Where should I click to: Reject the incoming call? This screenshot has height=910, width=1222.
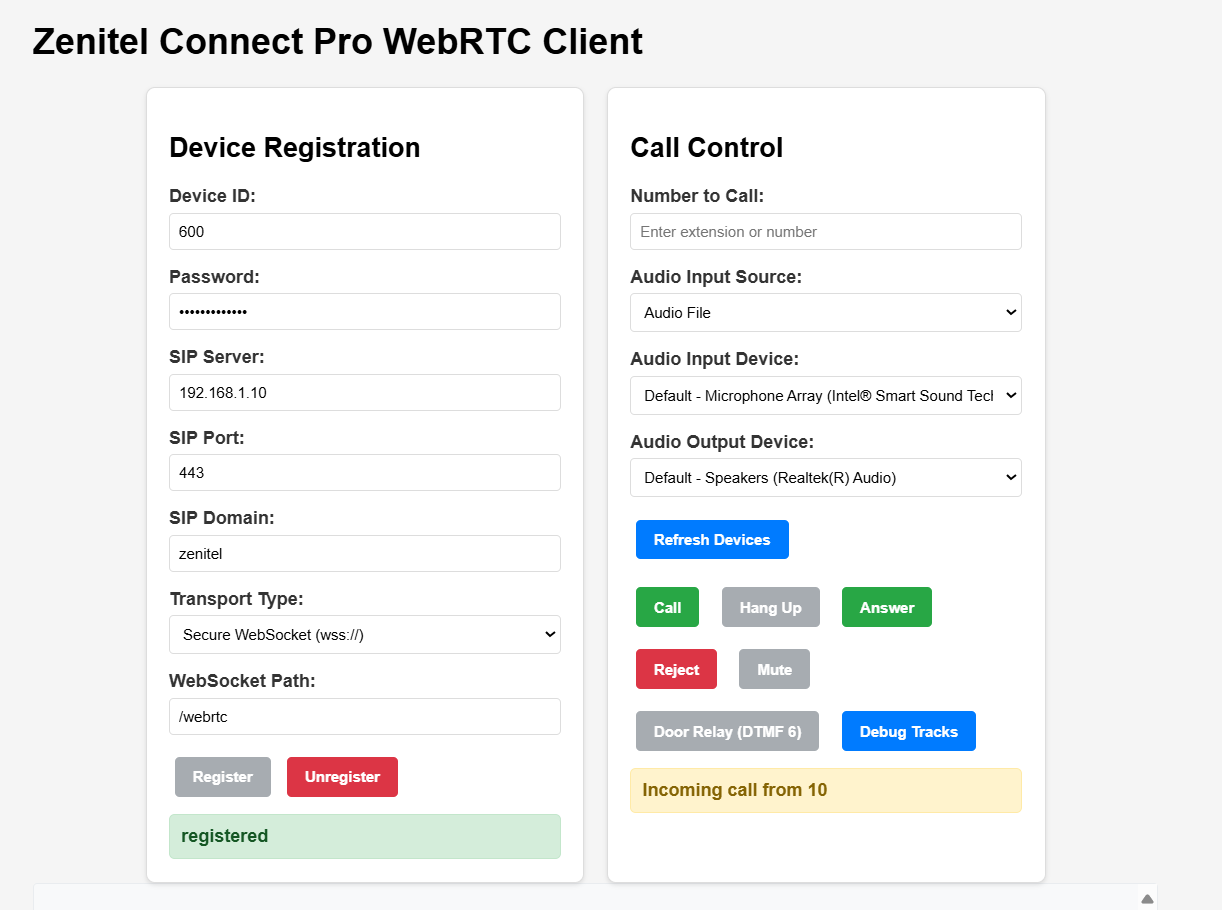coord(676,669)
